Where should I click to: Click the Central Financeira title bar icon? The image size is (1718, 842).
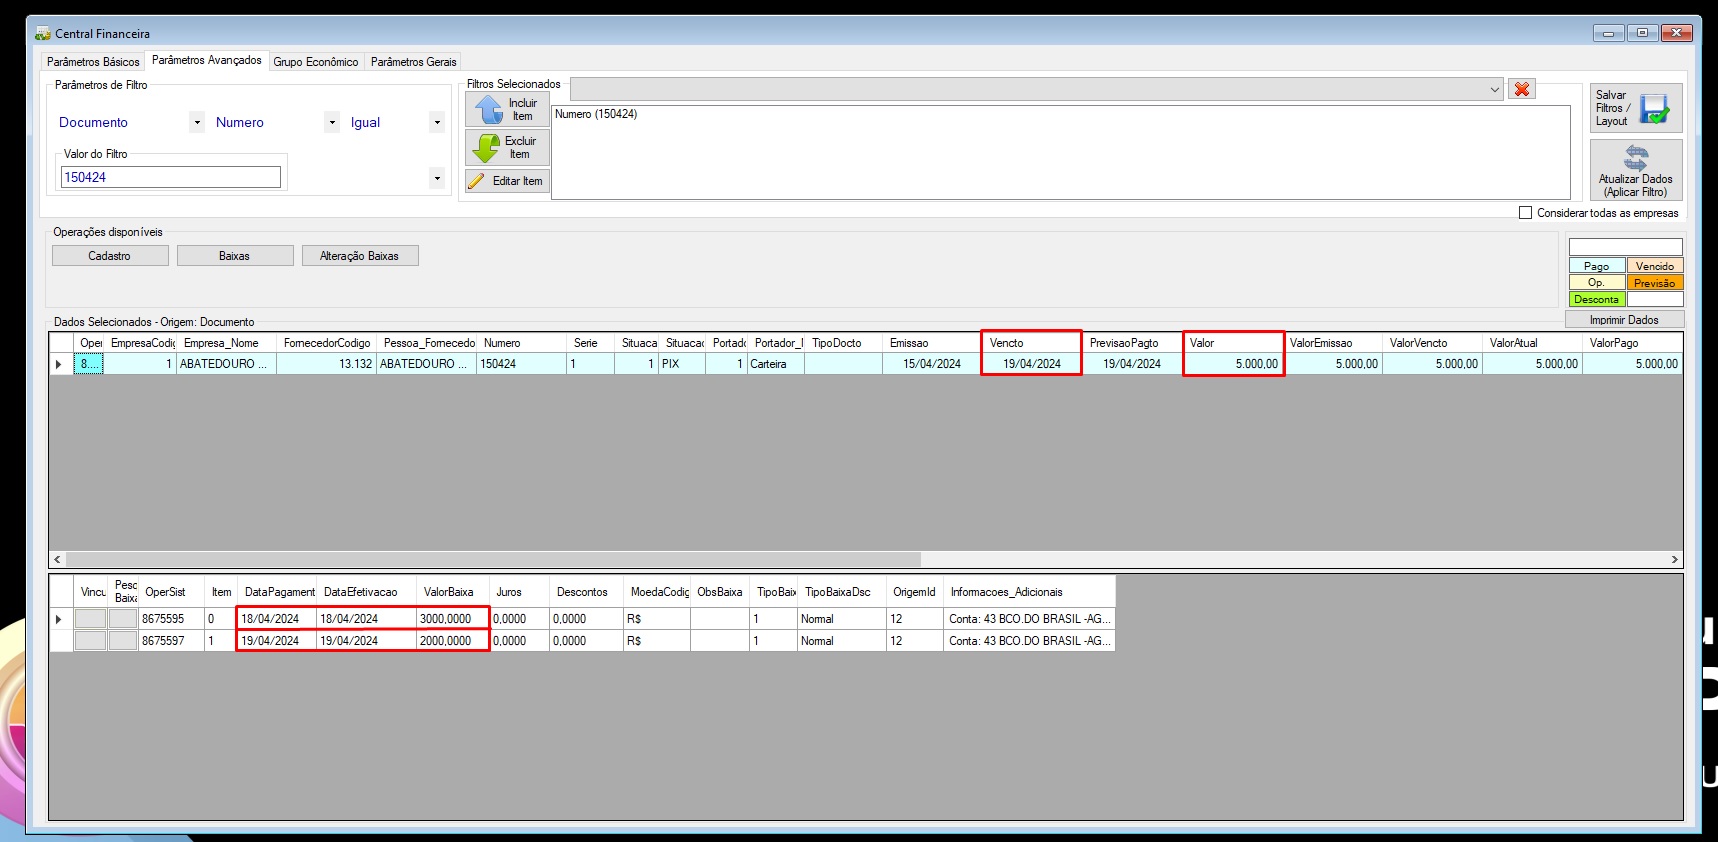point(42,33)
